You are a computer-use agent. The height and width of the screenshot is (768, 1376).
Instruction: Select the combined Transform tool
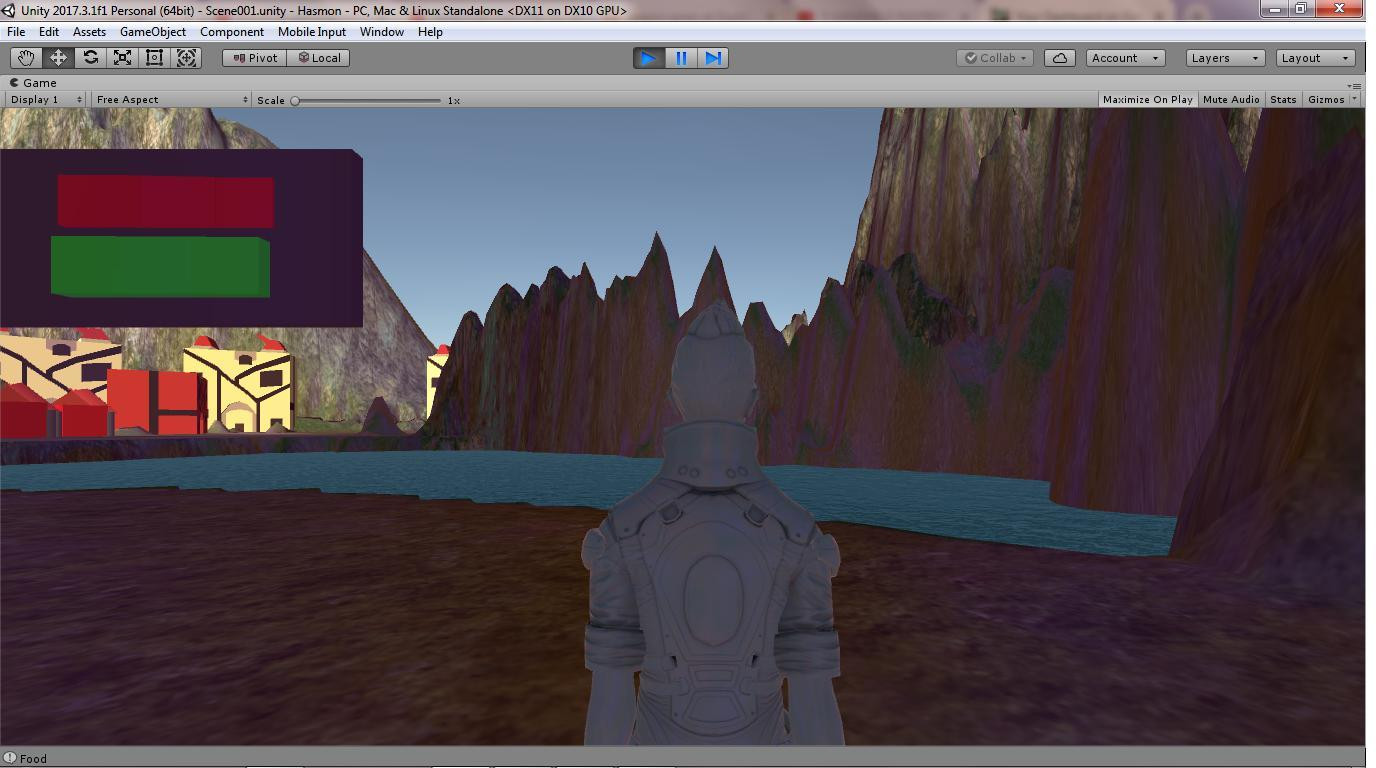[186, 58]
